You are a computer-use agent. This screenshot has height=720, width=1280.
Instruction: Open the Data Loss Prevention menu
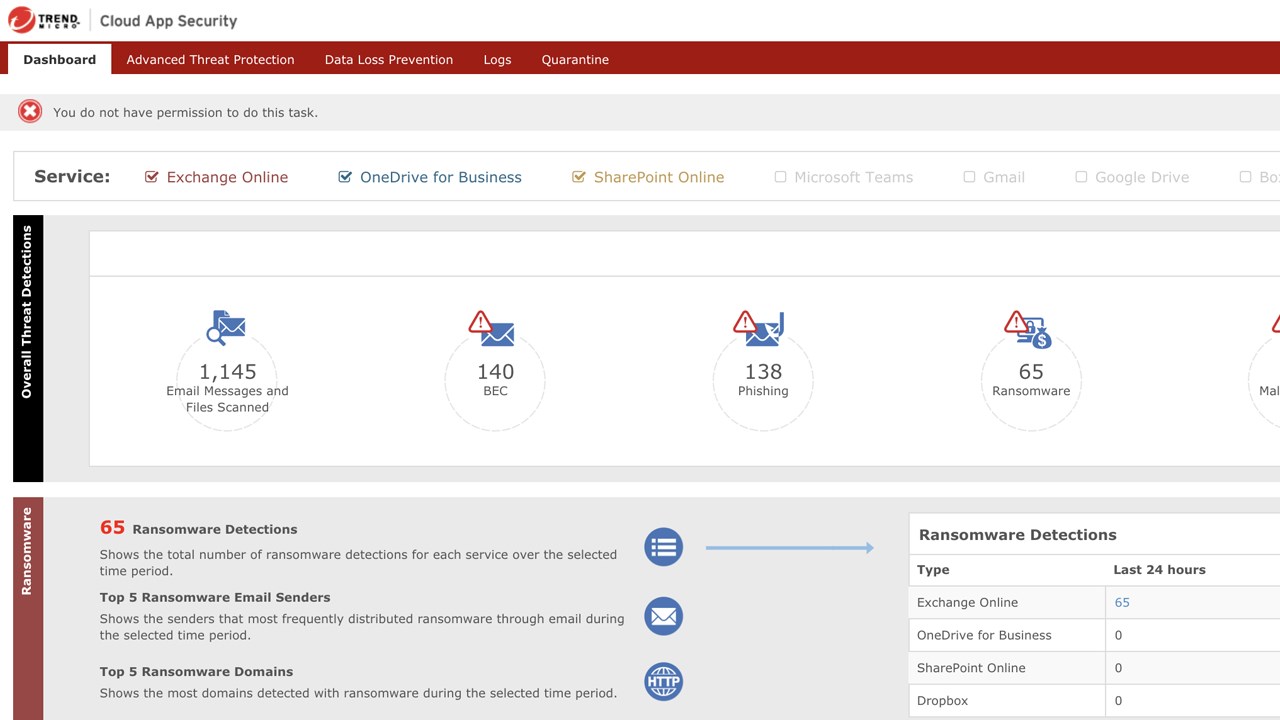click(x=389, y=59)
